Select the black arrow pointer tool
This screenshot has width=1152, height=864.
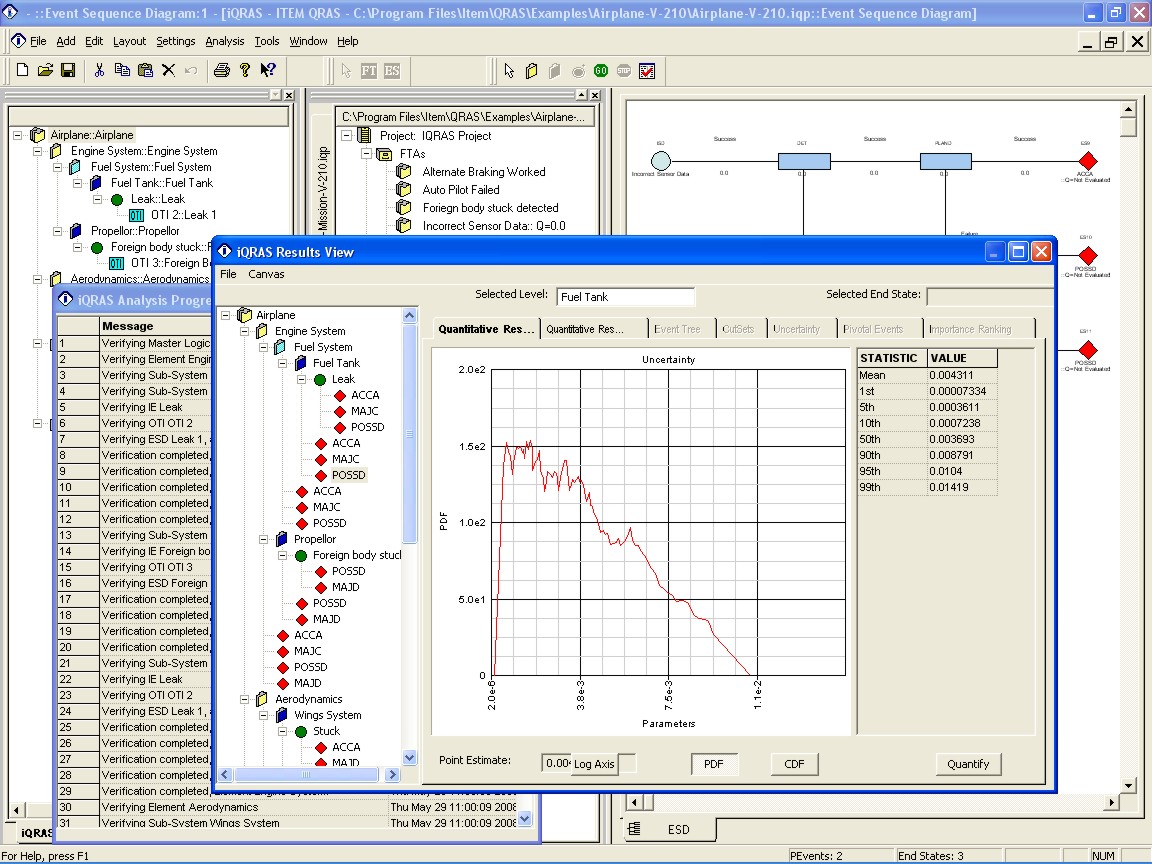508,71
